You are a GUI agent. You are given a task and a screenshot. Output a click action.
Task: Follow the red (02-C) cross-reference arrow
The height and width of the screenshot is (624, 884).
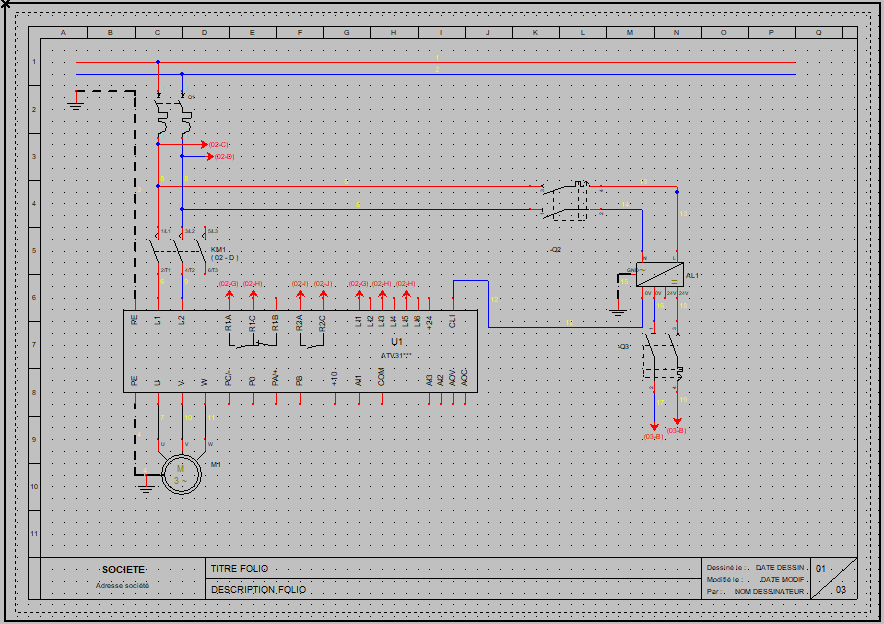218,145
